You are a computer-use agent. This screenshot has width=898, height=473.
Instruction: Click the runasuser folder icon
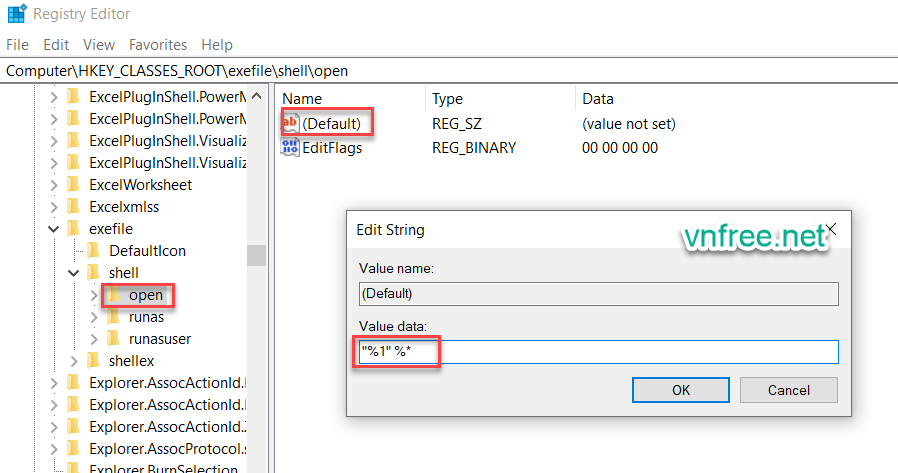pos(113,339)
